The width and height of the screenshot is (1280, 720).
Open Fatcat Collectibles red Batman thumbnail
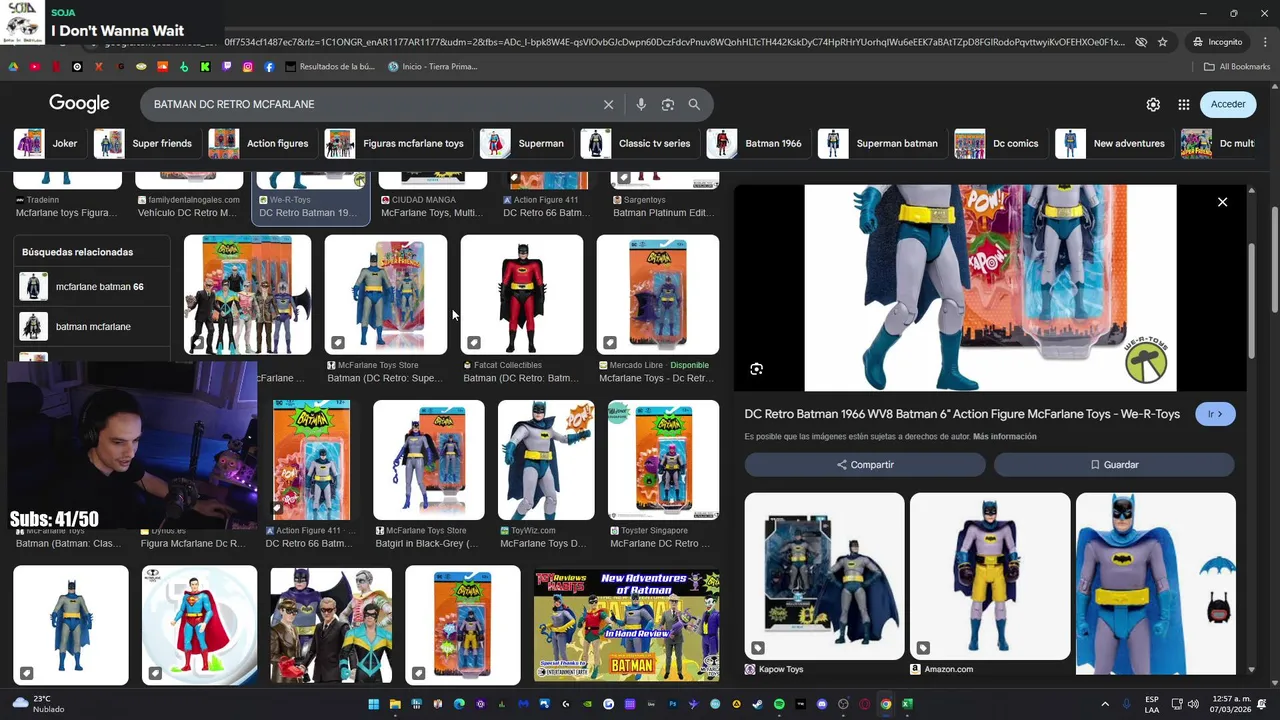coord(522,295)
